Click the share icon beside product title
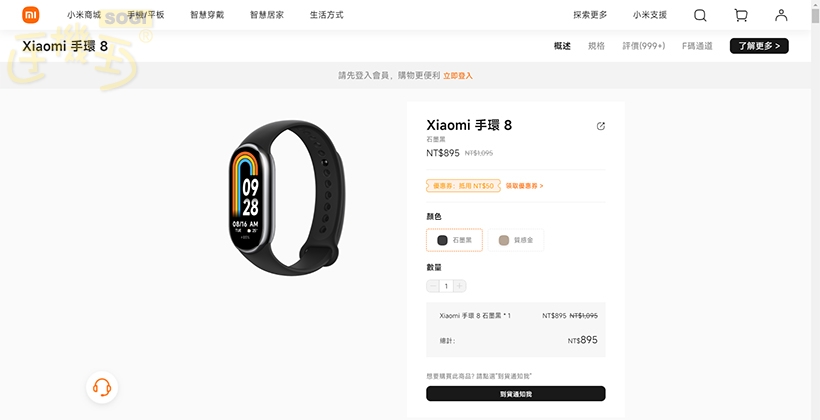 click(x=601, y=126)
